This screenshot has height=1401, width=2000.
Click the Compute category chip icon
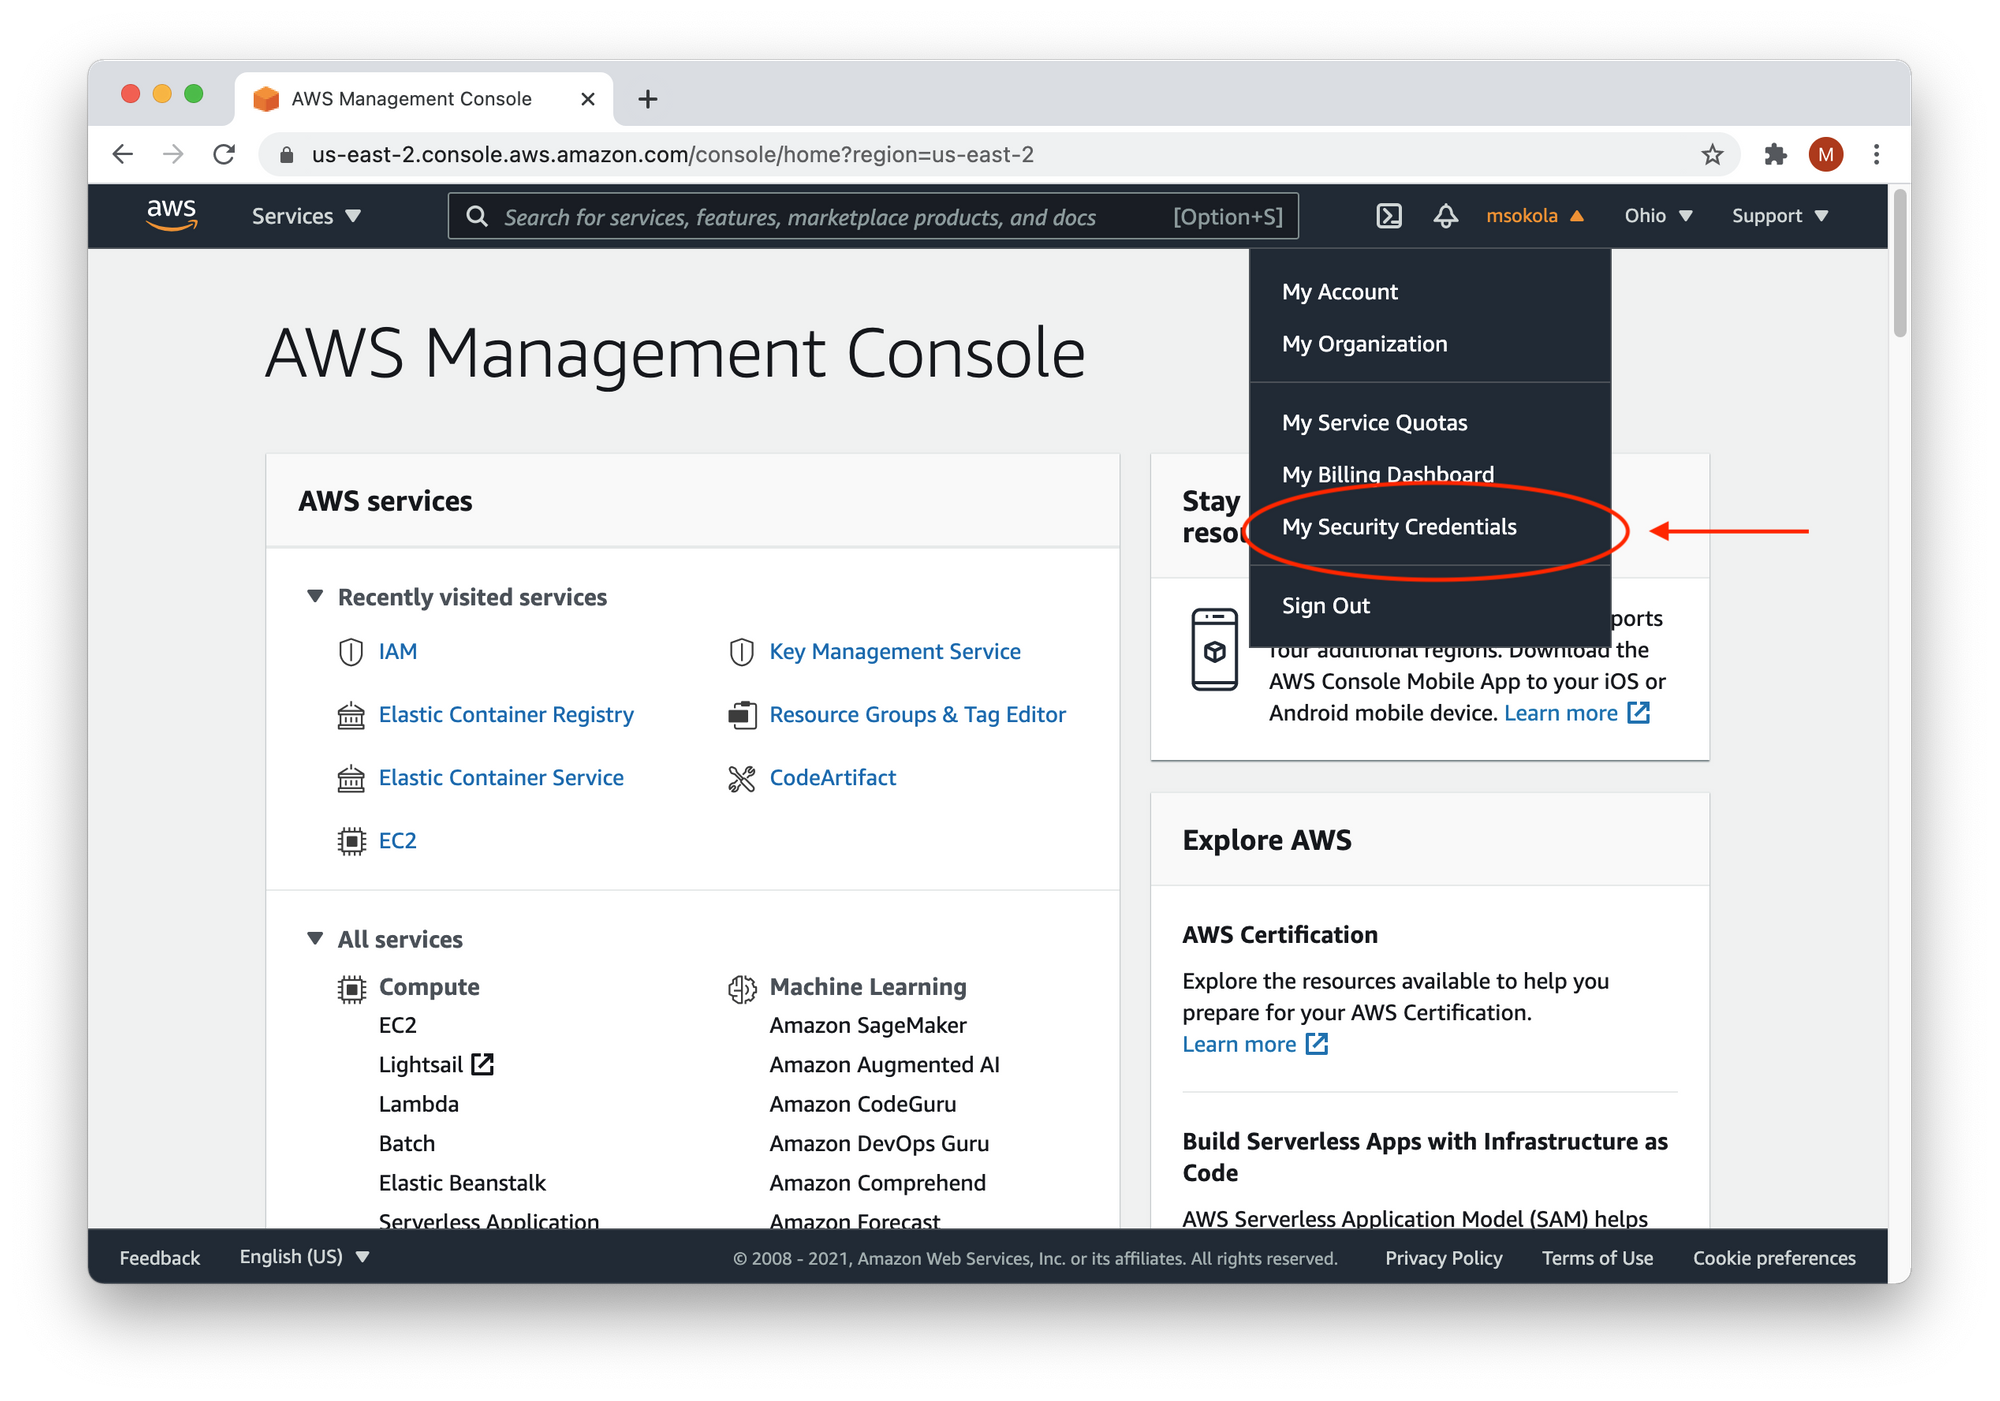point(351,988)
